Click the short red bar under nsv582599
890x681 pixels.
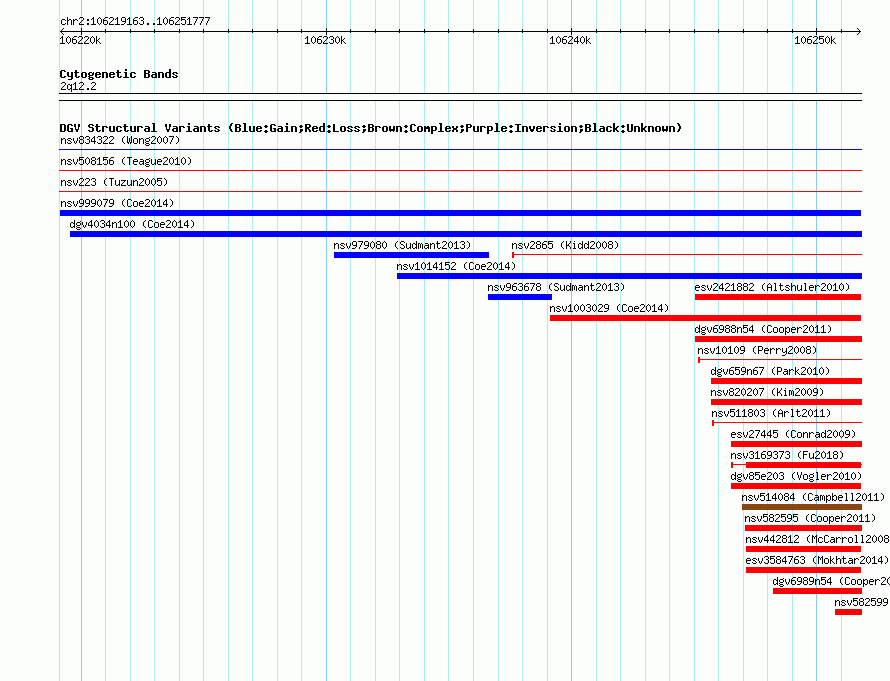(848, 612)
